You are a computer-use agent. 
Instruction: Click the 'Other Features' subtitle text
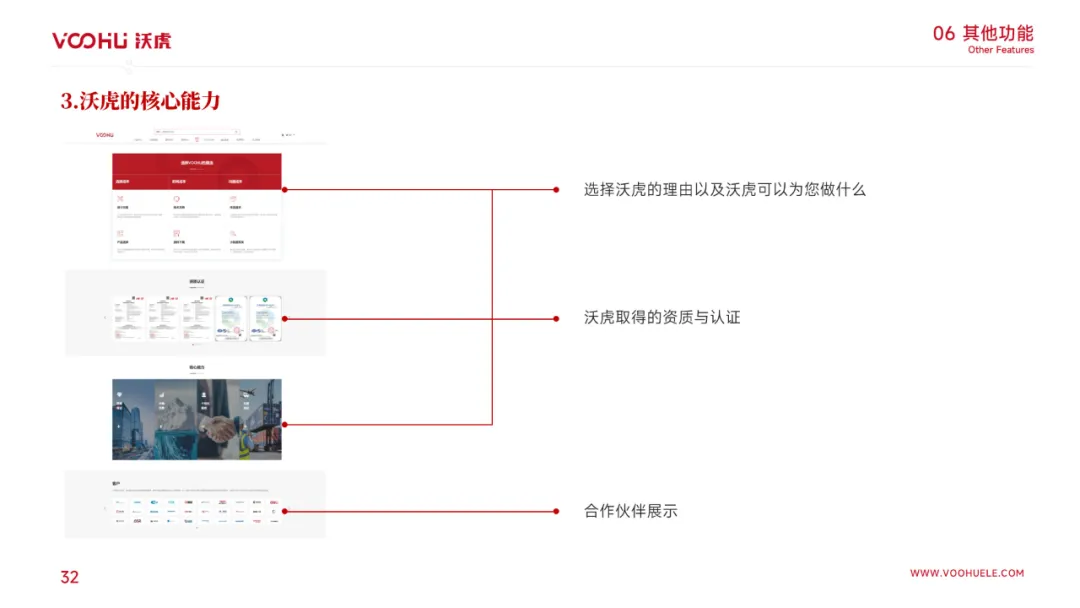pos(1000,50)
